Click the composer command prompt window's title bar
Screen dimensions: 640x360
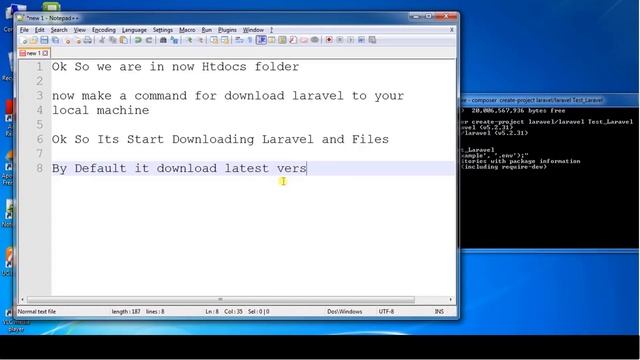[549, 100]
